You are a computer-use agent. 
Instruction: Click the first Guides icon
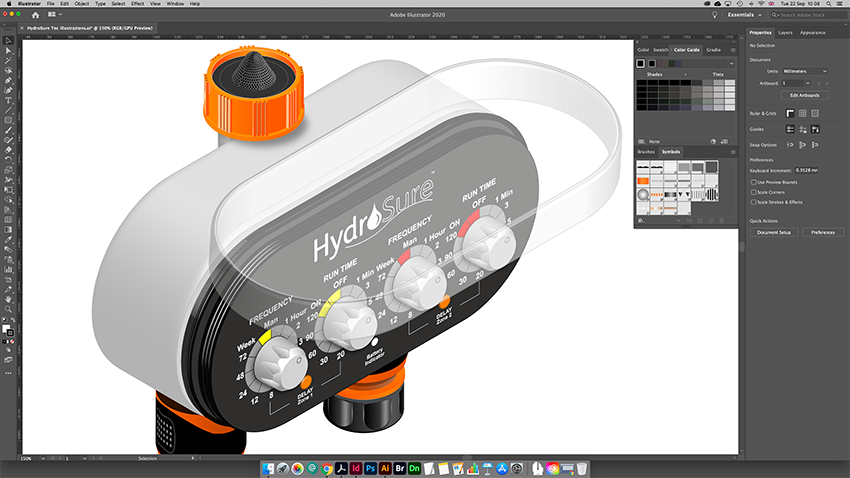coord(790,129)
